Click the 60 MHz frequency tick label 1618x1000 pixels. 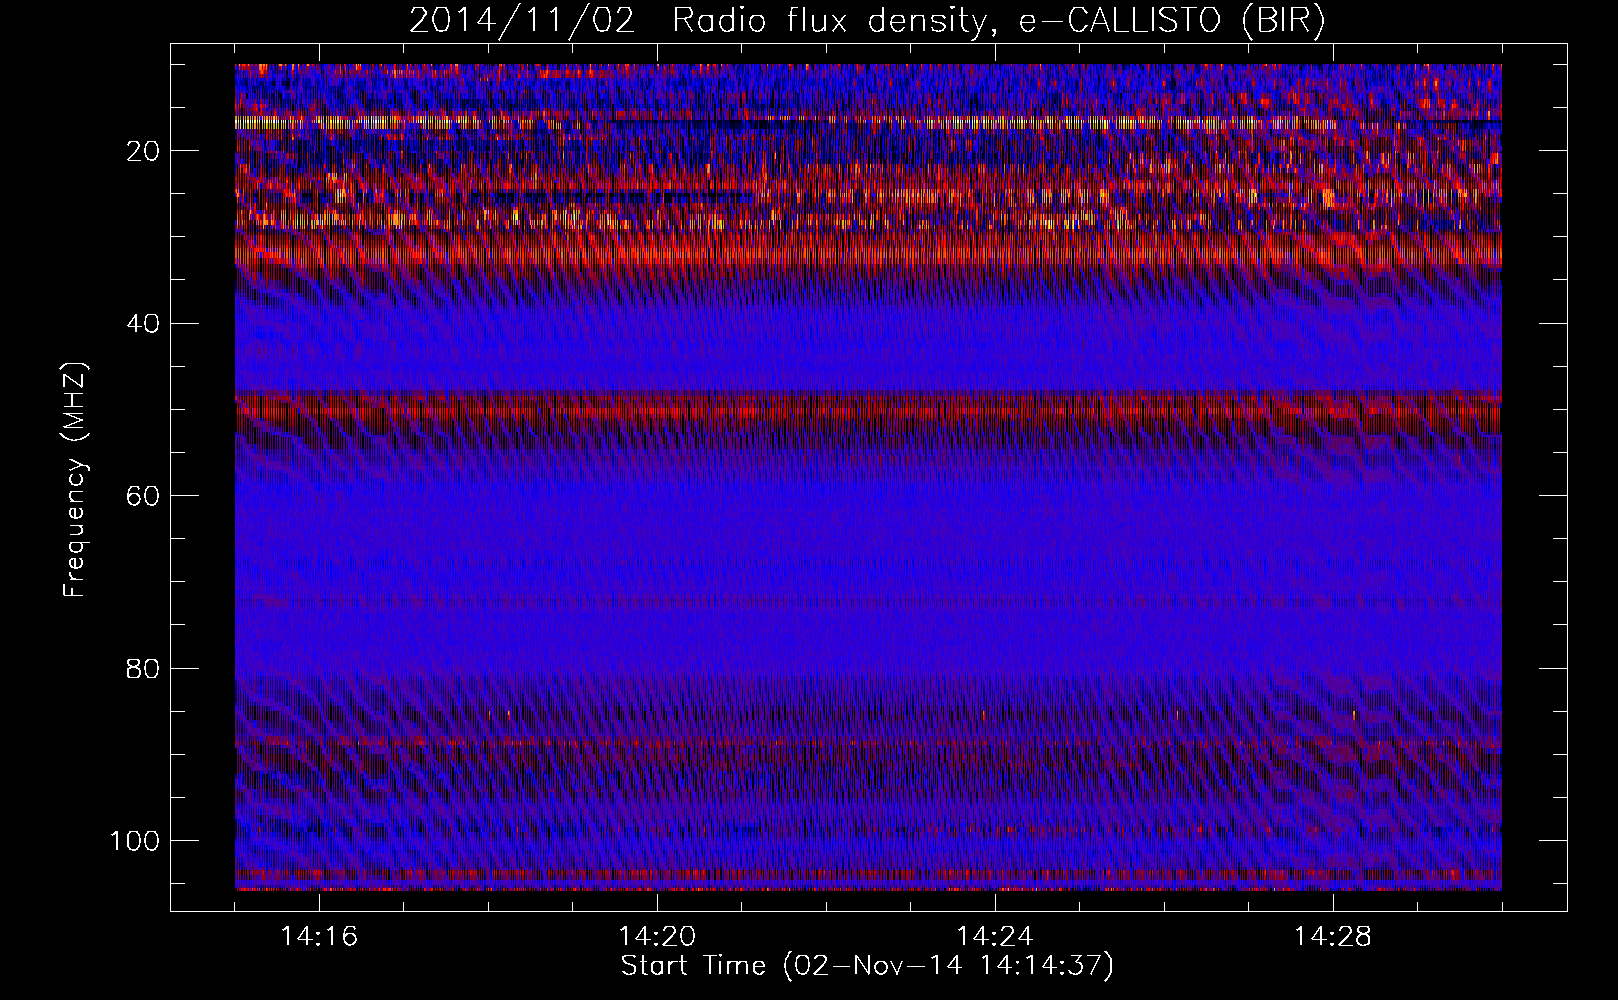click(x=143, y=496)
